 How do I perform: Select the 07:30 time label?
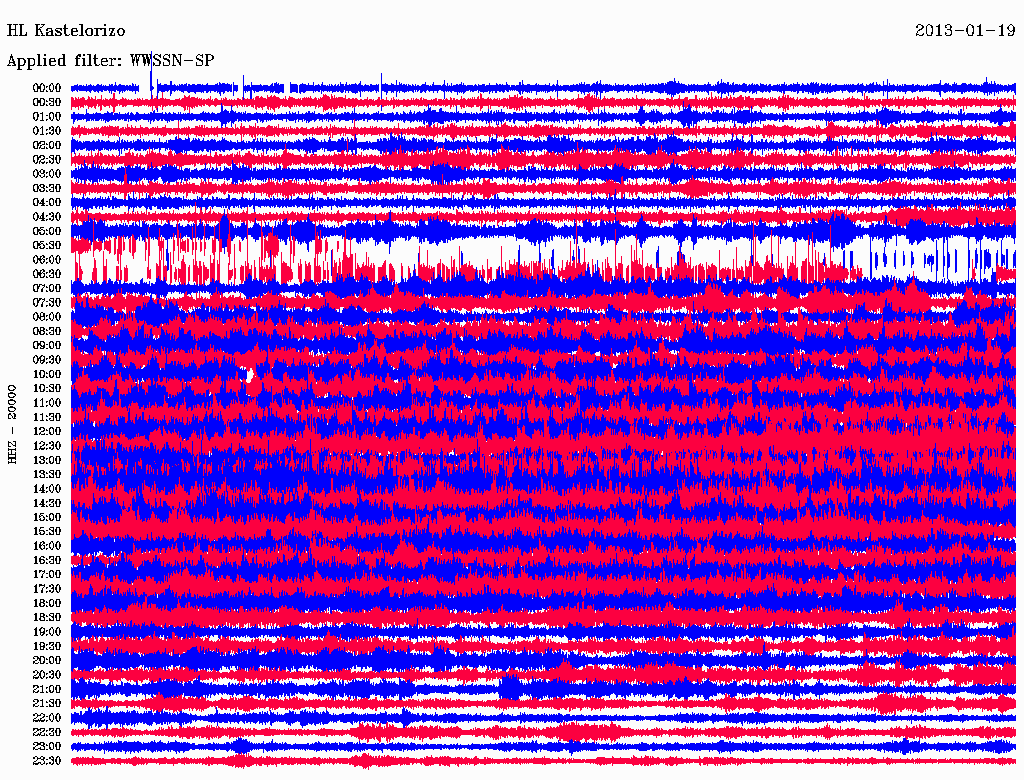pyautogui.click(x=47, y=303)
